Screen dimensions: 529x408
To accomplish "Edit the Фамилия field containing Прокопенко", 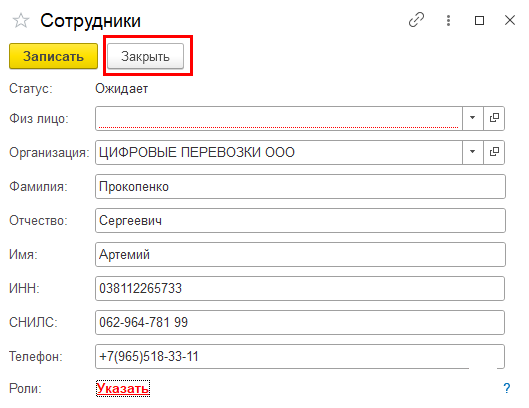I will [x=300, y=186].
